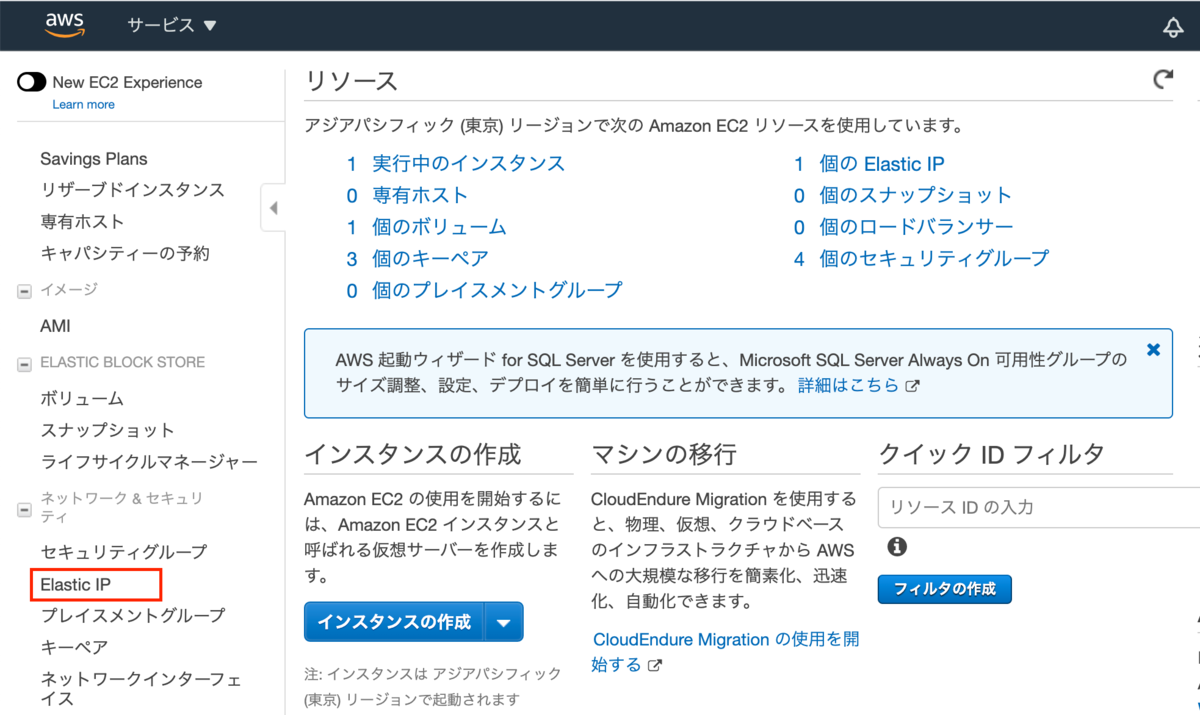Open the サービス dropdown menu
Screen dimensions: 1200x715
(x=171, y=26)
